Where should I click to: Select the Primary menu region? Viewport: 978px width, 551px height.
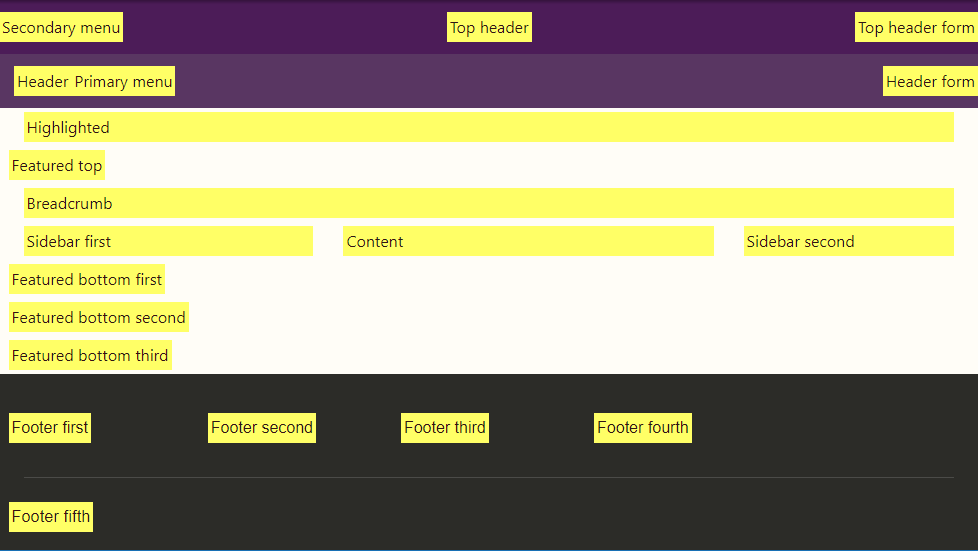123,81
